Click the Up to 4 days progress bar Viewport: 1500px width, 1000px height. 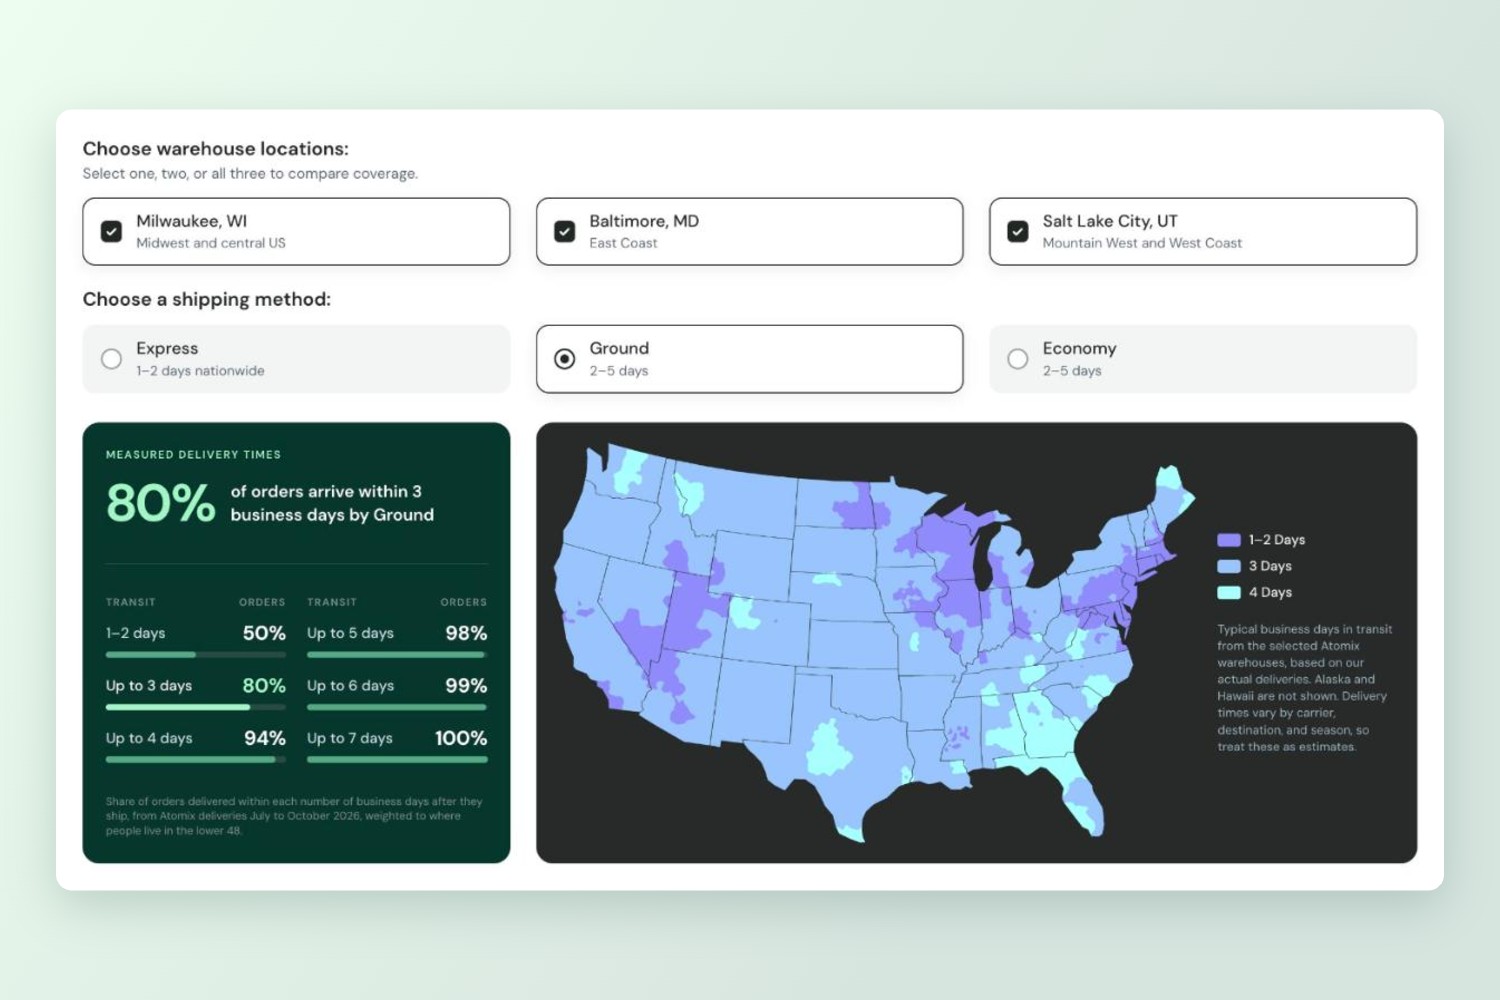pyautogui.click(x=196, y=759)
